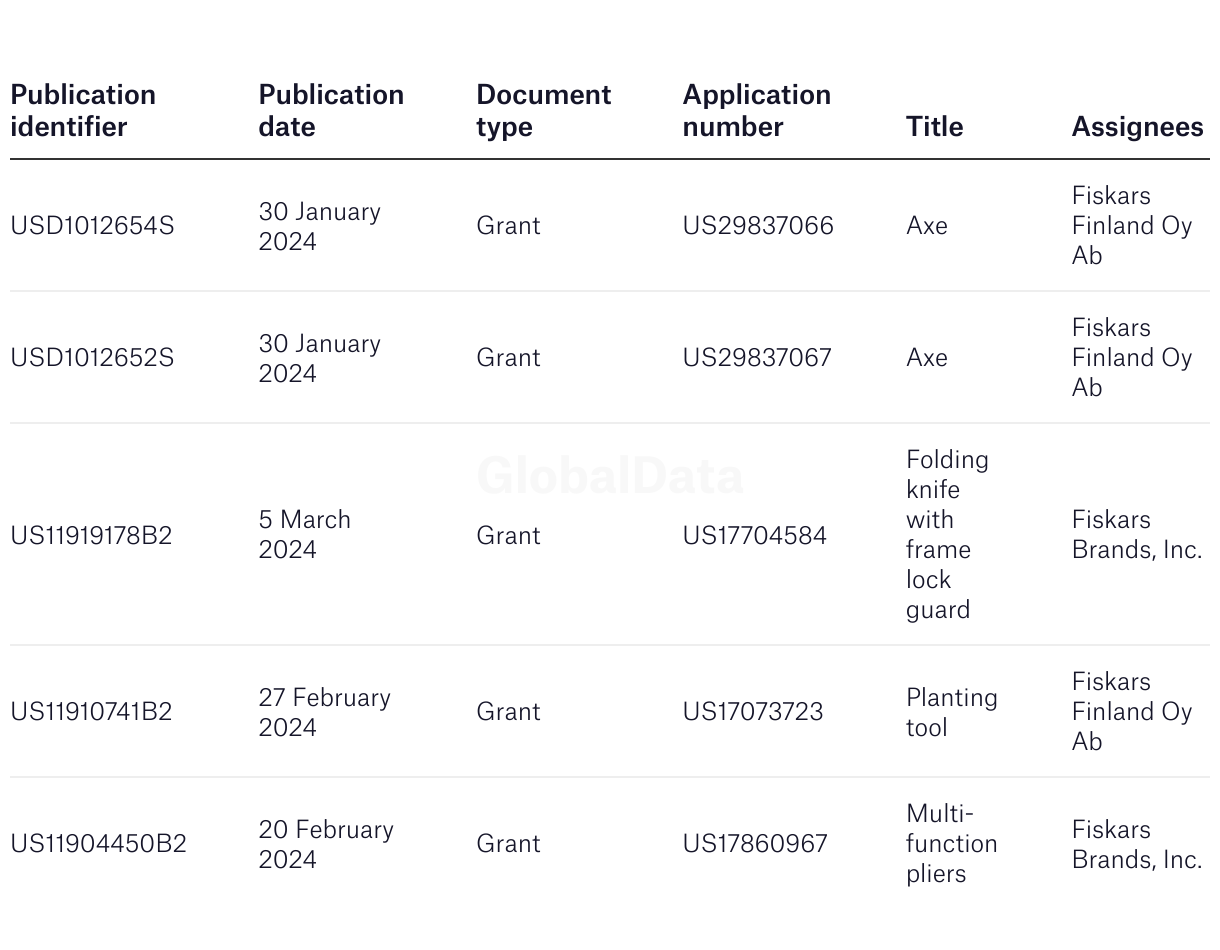Screen dimensions: 1220x950
Task: Click the Title column header
Action: [x=934, y=127]
